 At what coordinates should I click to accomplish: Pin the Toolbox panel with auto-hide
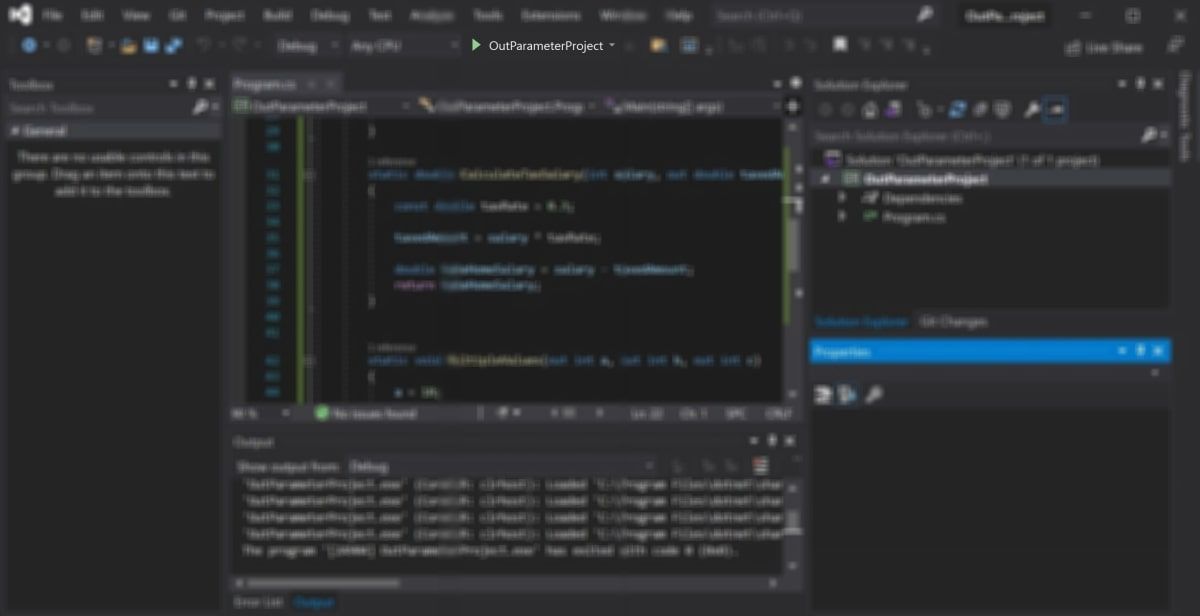(192, 85)
